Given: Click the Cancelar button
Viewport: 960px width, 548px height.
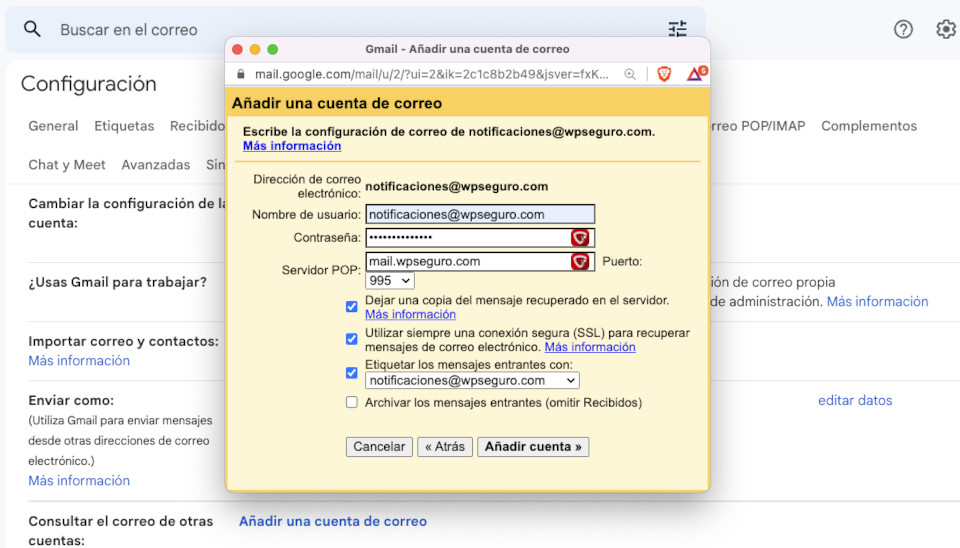Looking at the screenshot, I should coord(379,446).
